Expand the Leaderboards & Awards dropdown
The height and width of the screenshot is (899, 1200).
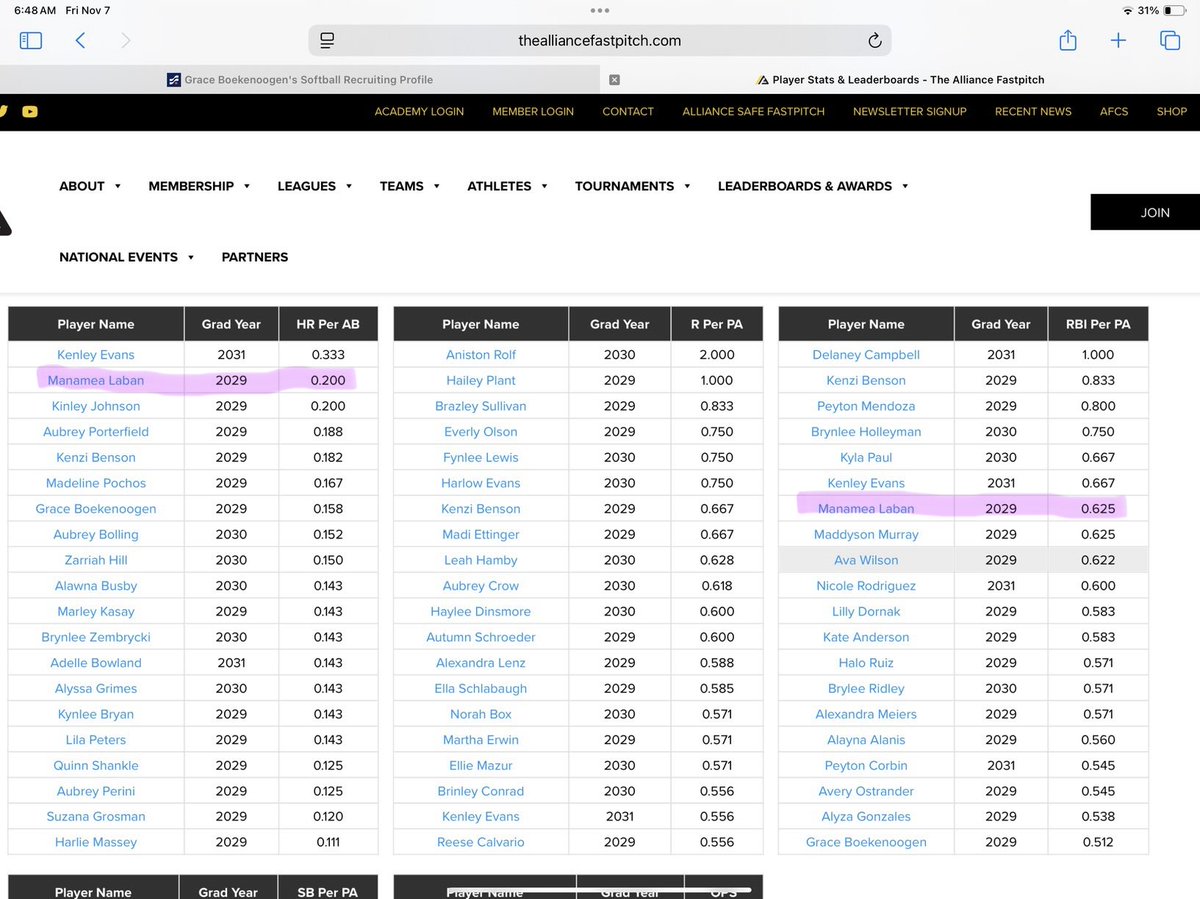[813, 186]
